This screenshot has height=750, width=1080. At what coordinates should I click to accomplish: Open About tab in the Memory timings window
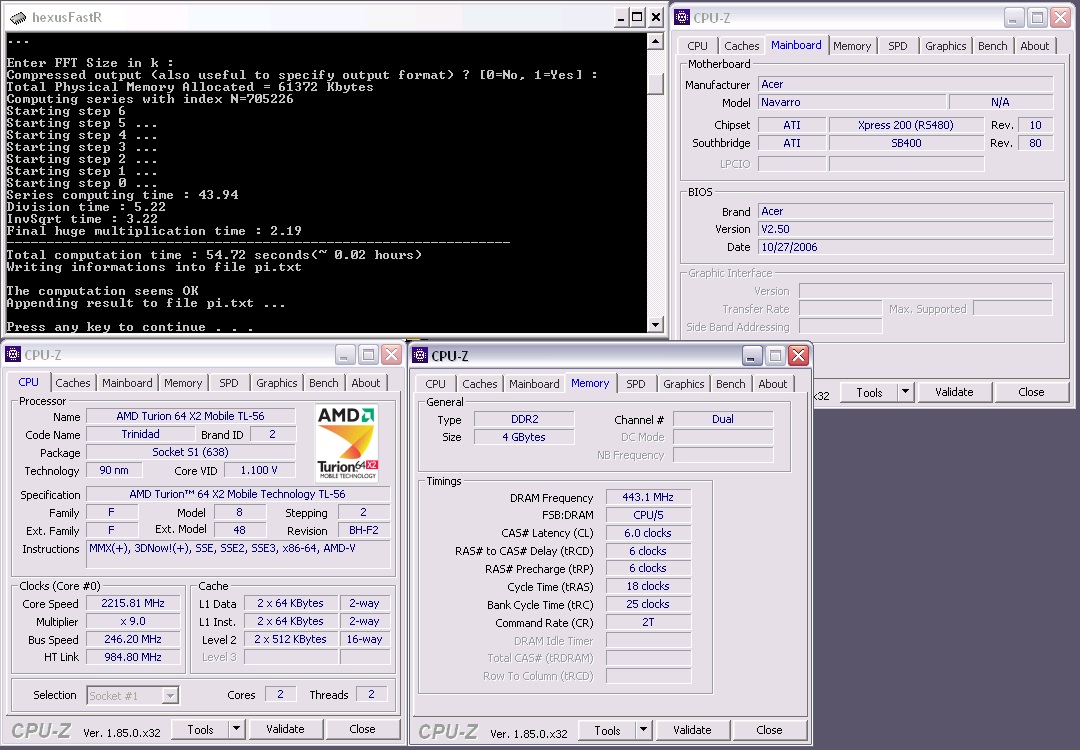click(x=773, y=384)
